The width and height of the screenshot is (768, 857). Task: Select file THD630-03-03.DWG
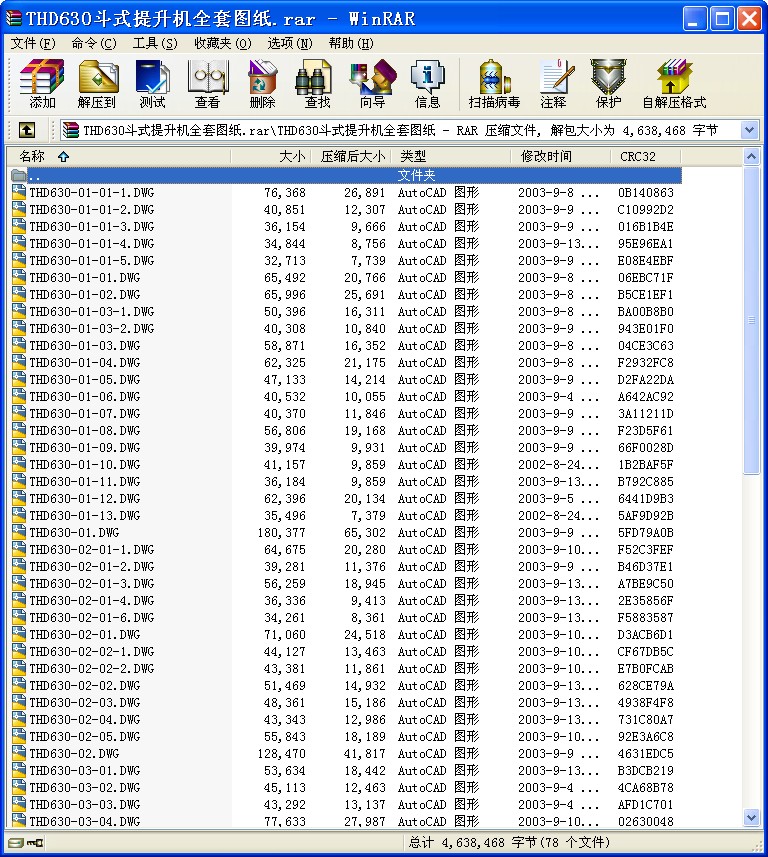[x=85, y=804]
